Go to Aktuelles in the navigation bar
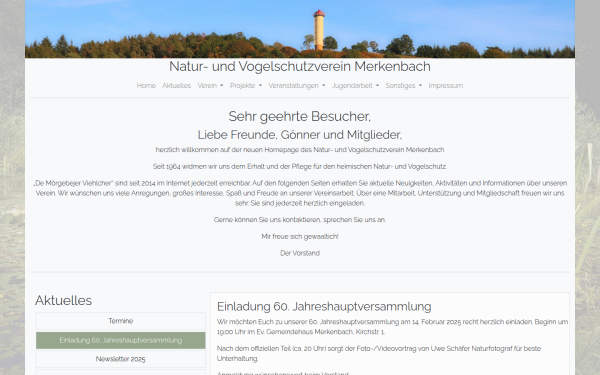 pyautogui.click(x=176, y=86)
